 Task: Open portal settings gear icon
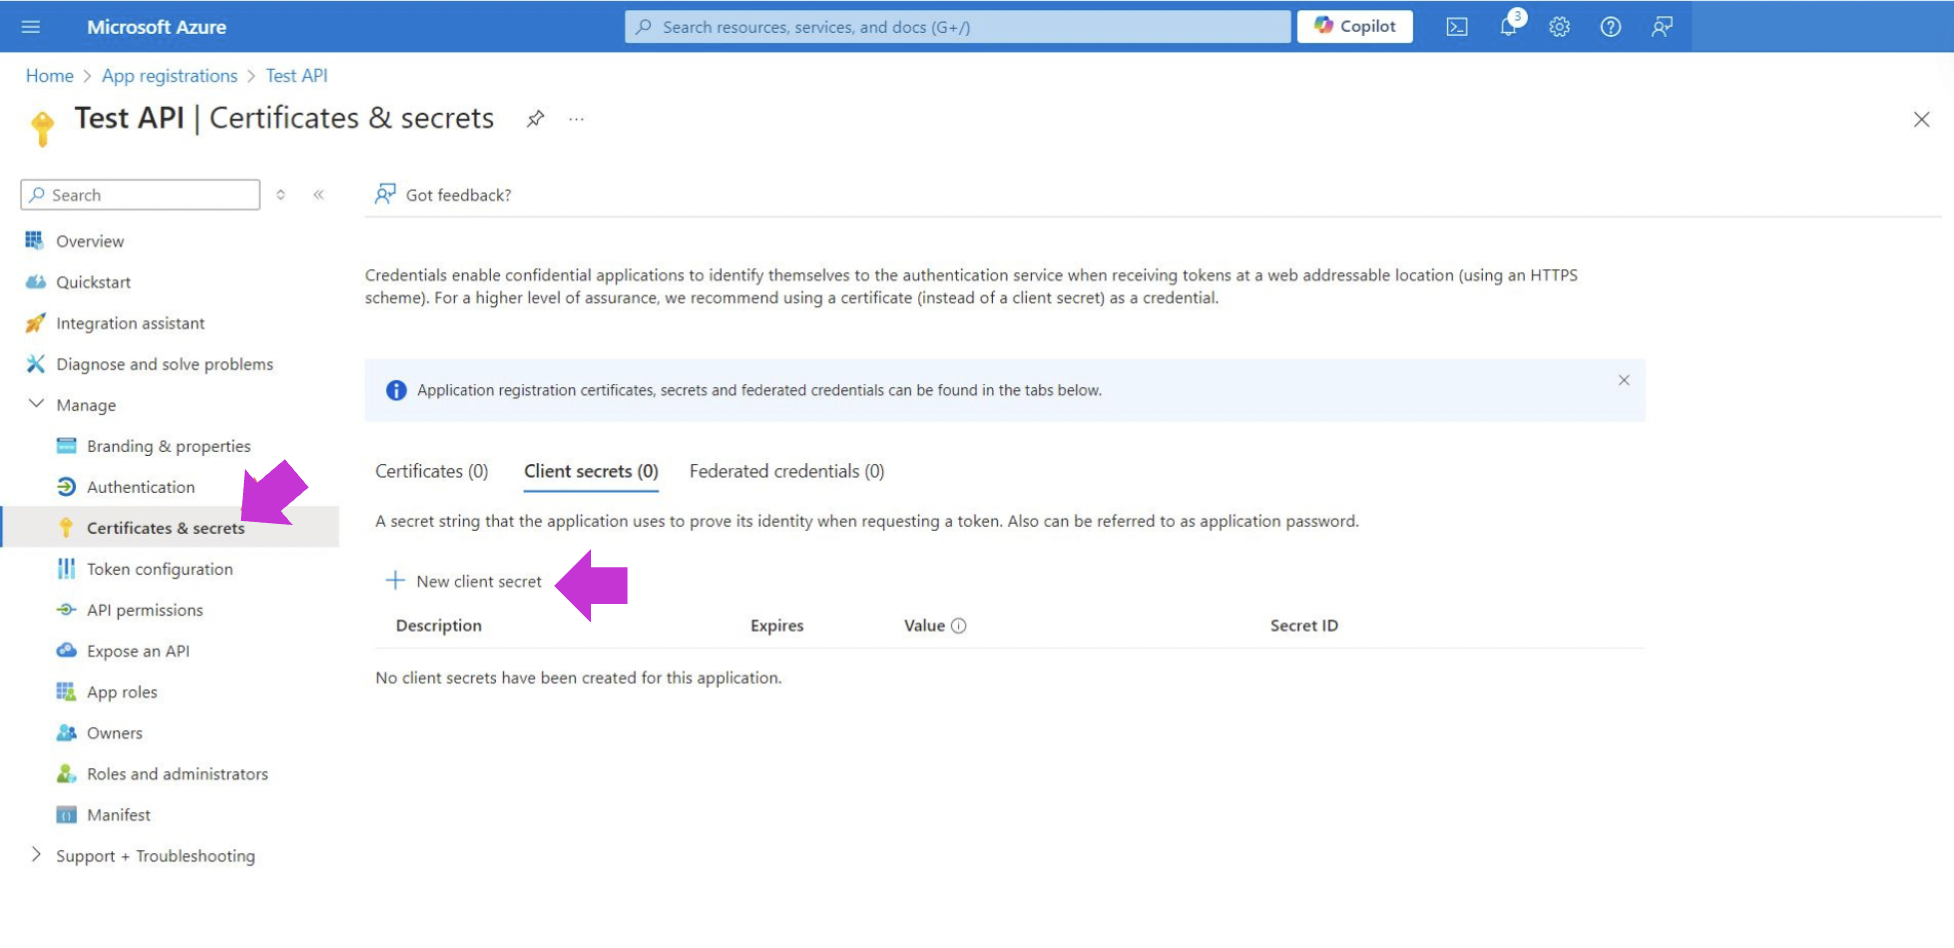tap(1559, 27)
